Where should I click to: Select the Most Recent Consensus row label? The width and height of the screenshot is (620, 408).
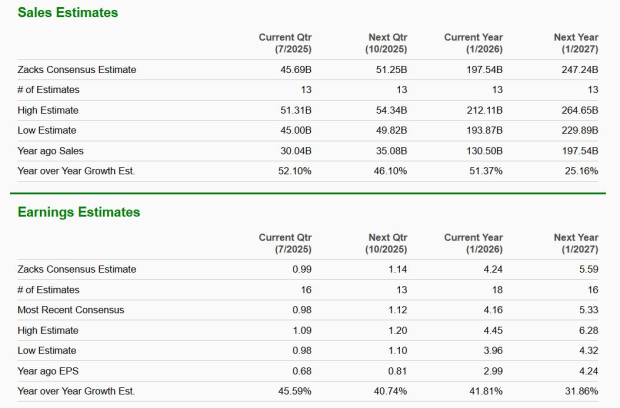click(71, 310)
